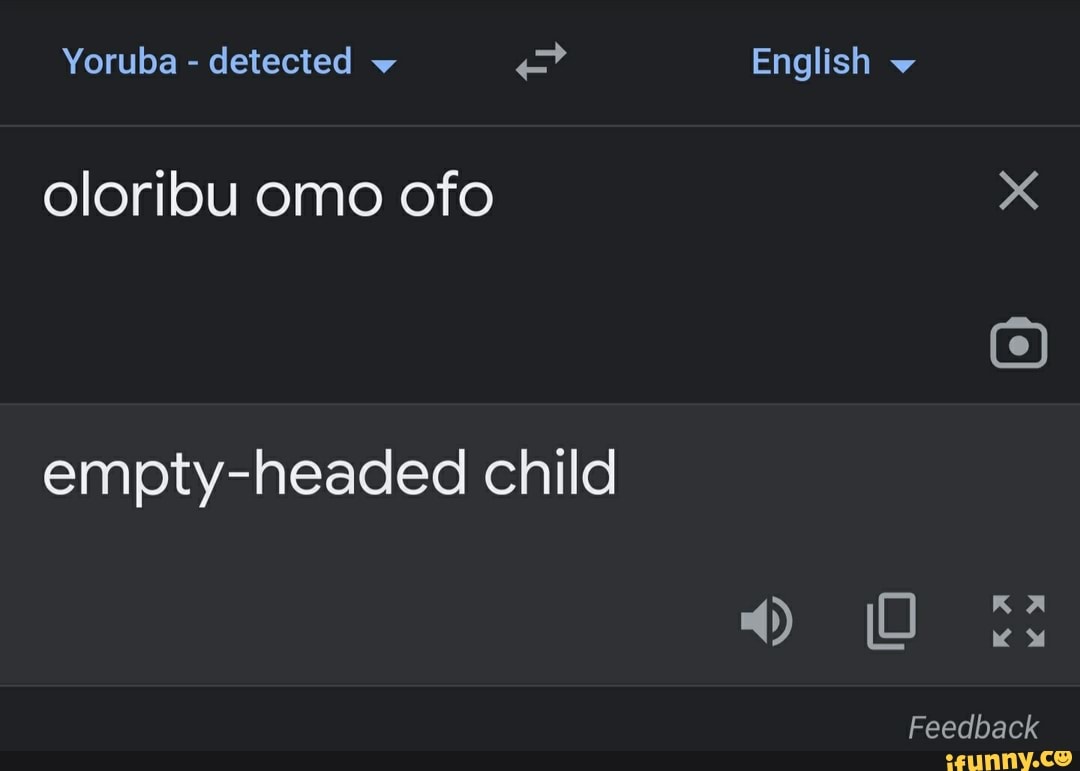Select the speaker icon below the translation

[x=767, y=622]
